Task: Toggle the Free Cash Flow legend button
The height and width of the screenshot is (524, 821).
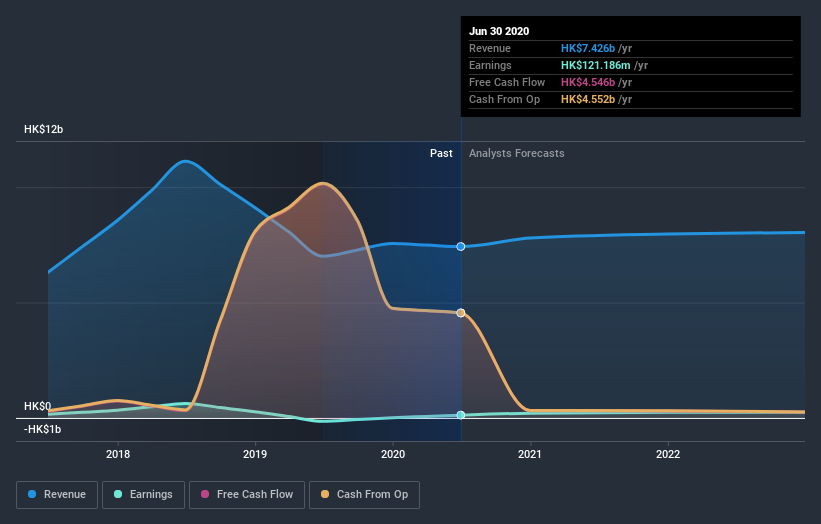Action: point(247,495)
